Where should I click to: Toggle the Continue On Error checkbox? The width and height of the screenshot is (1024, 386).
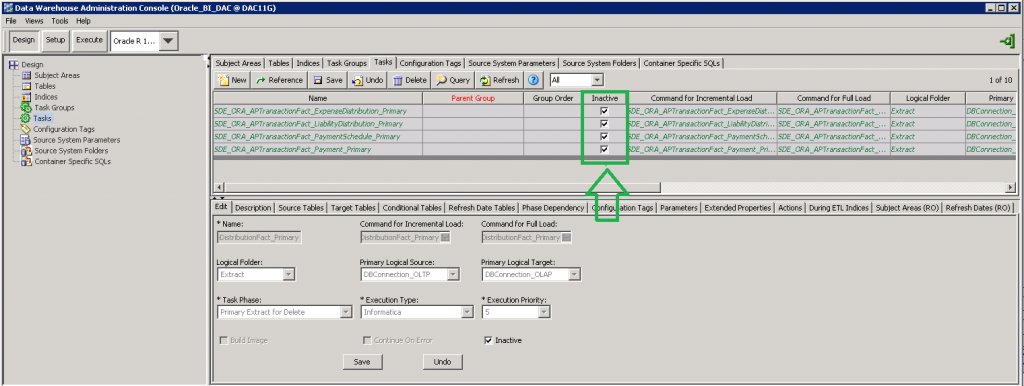(x=366, y=340)
